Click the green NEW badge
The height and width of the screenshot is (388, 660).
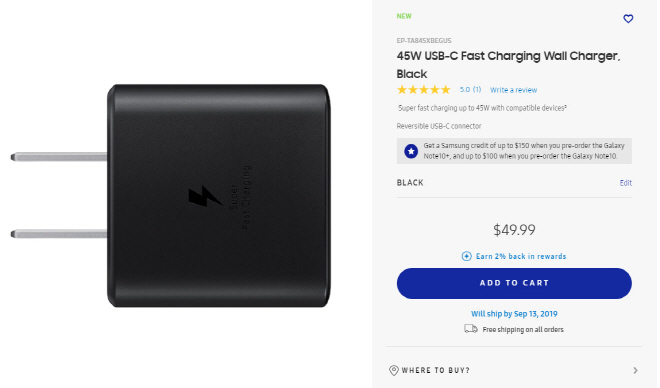point(404,16)
